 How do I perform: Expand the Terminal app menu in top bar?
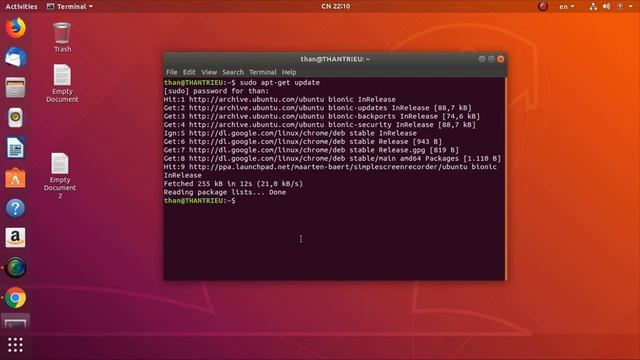coord(70,7)
